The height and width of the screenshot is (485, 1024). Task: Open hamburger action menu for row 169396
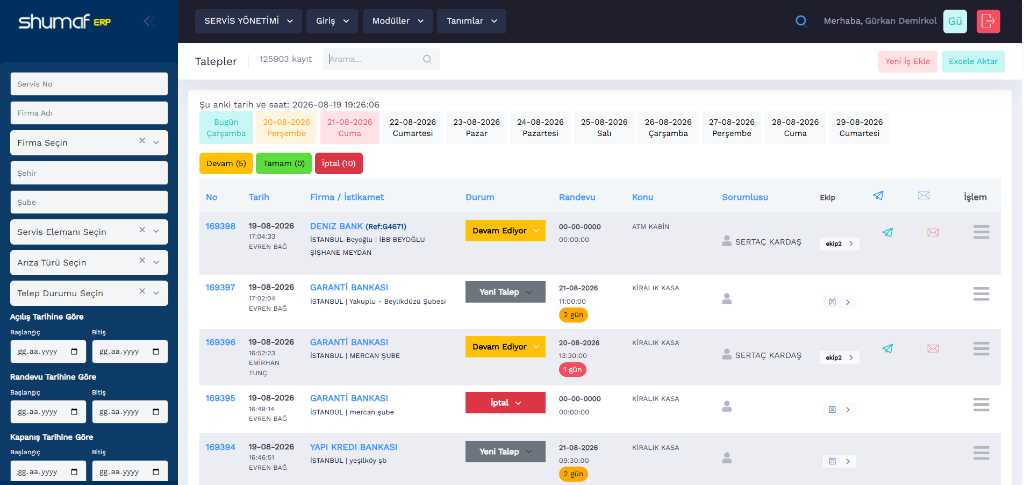[981, 349]
